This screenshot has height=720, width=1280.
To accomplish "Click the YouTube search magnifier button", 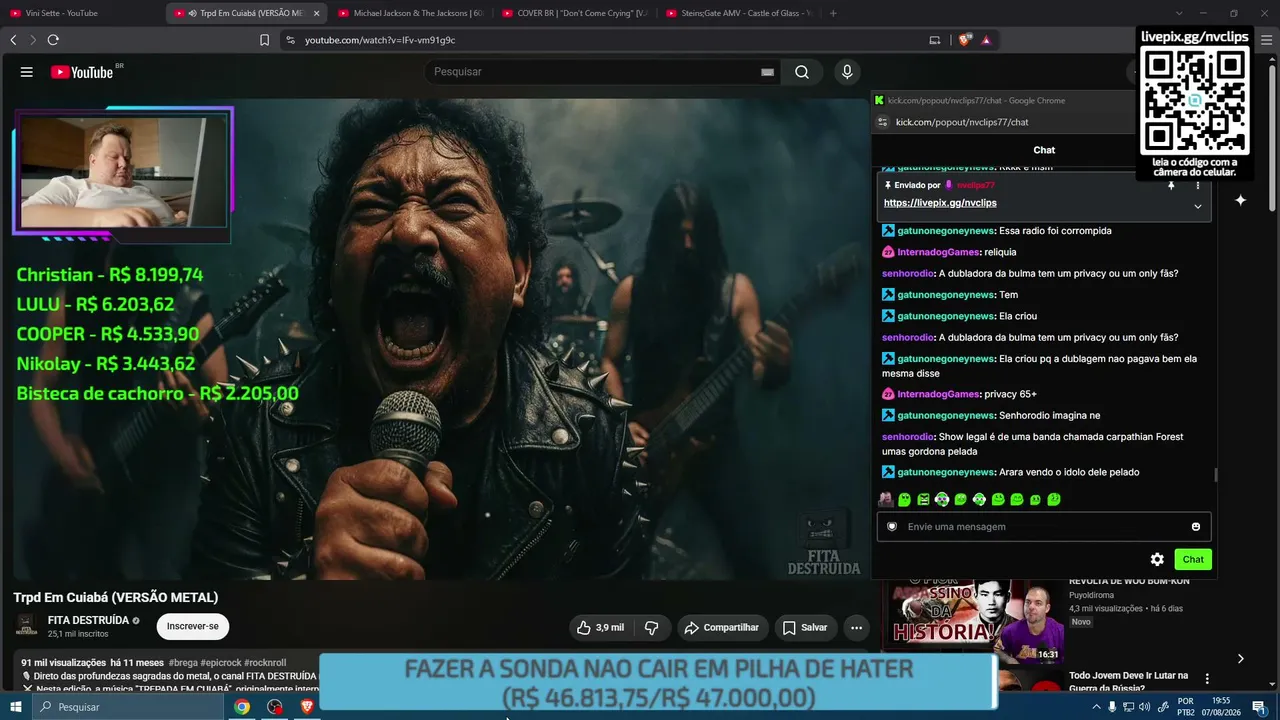I will coord(802,72).
